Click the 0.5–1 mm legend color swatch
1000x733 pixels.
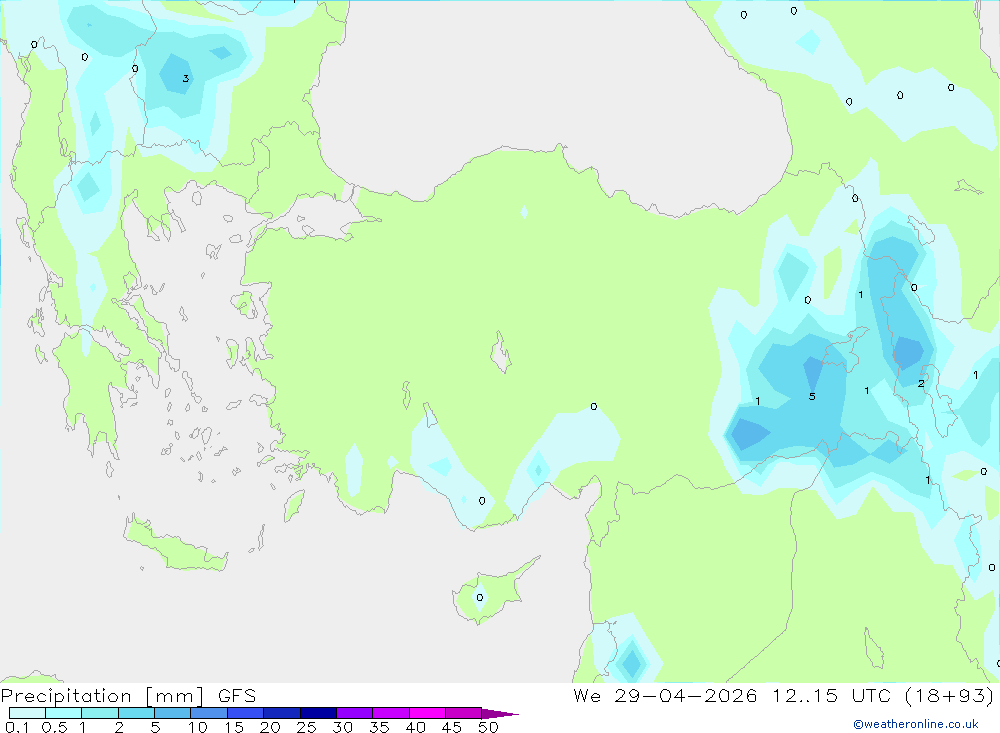[63, 713]
